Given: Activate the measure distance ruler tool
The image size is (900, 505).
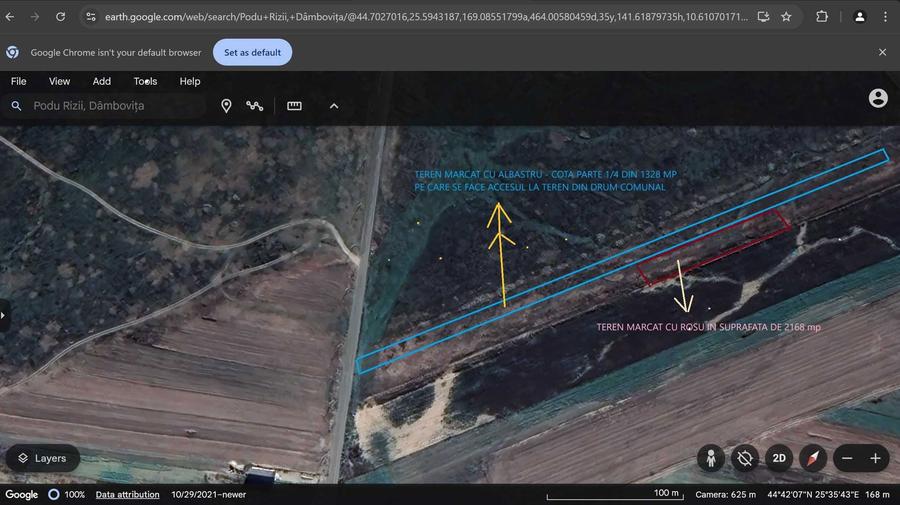Looking at the screenshot, I should pyautogui.click(x=294, y=106).
